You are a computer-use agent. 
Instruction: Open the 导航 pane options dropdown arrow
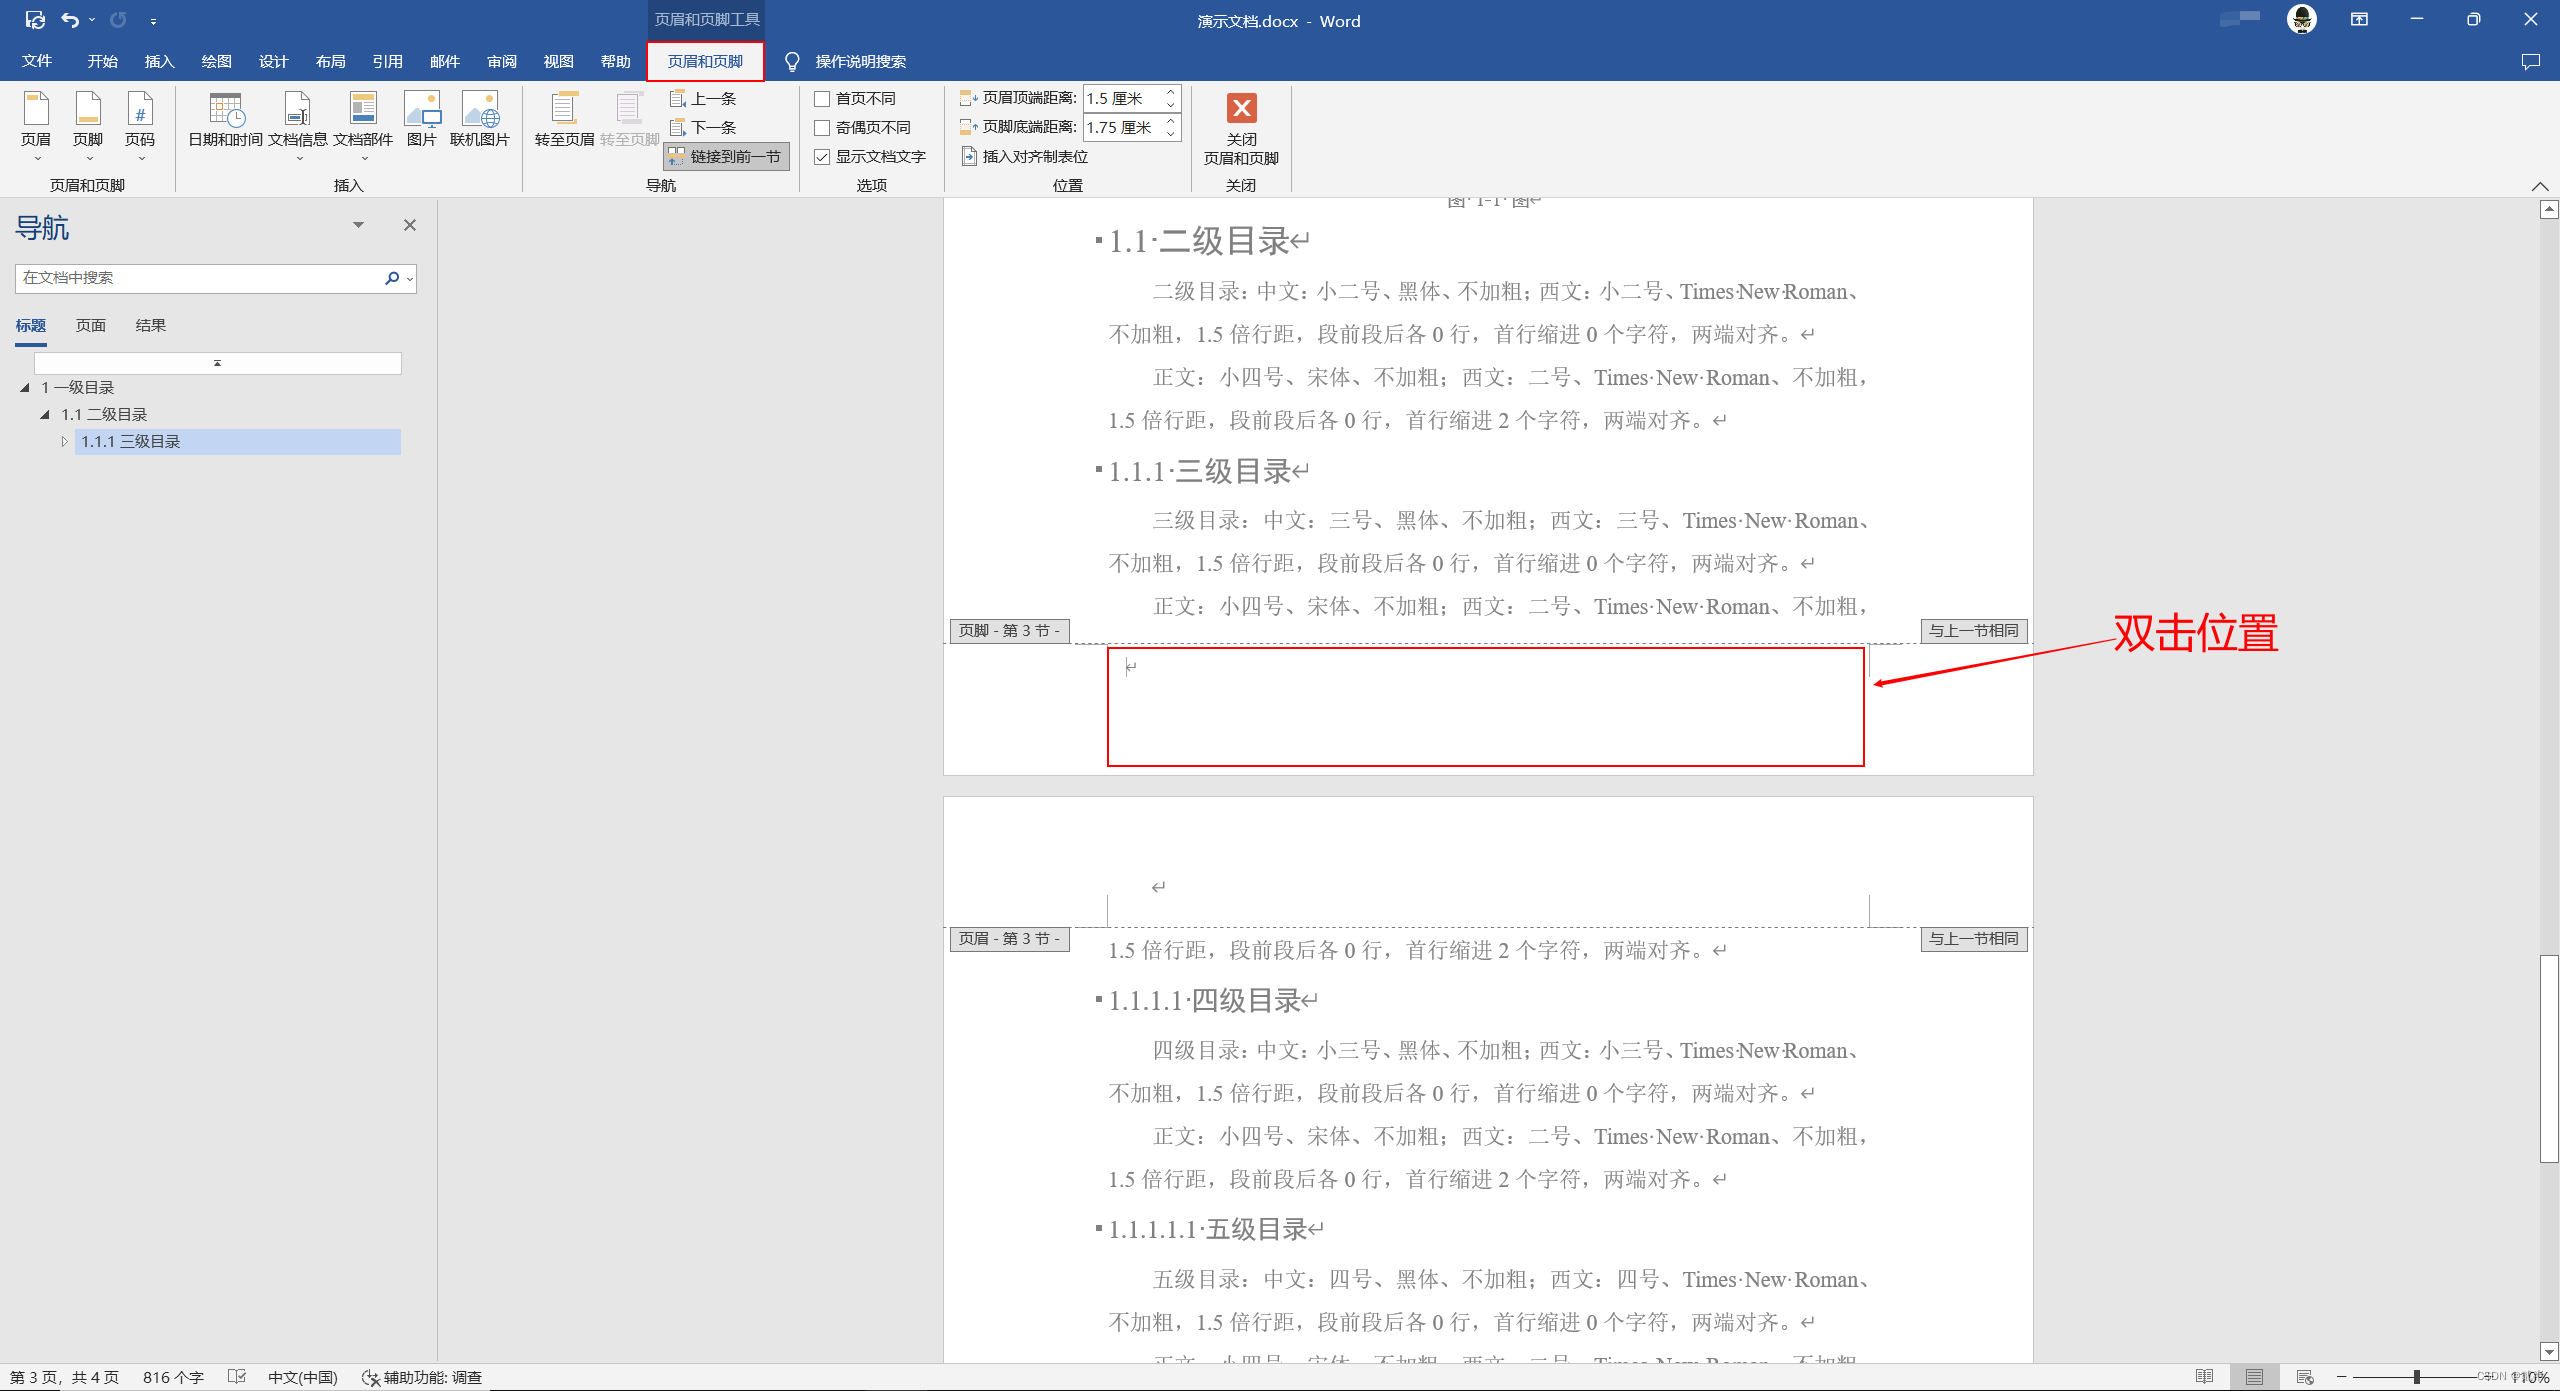point(358,225)
